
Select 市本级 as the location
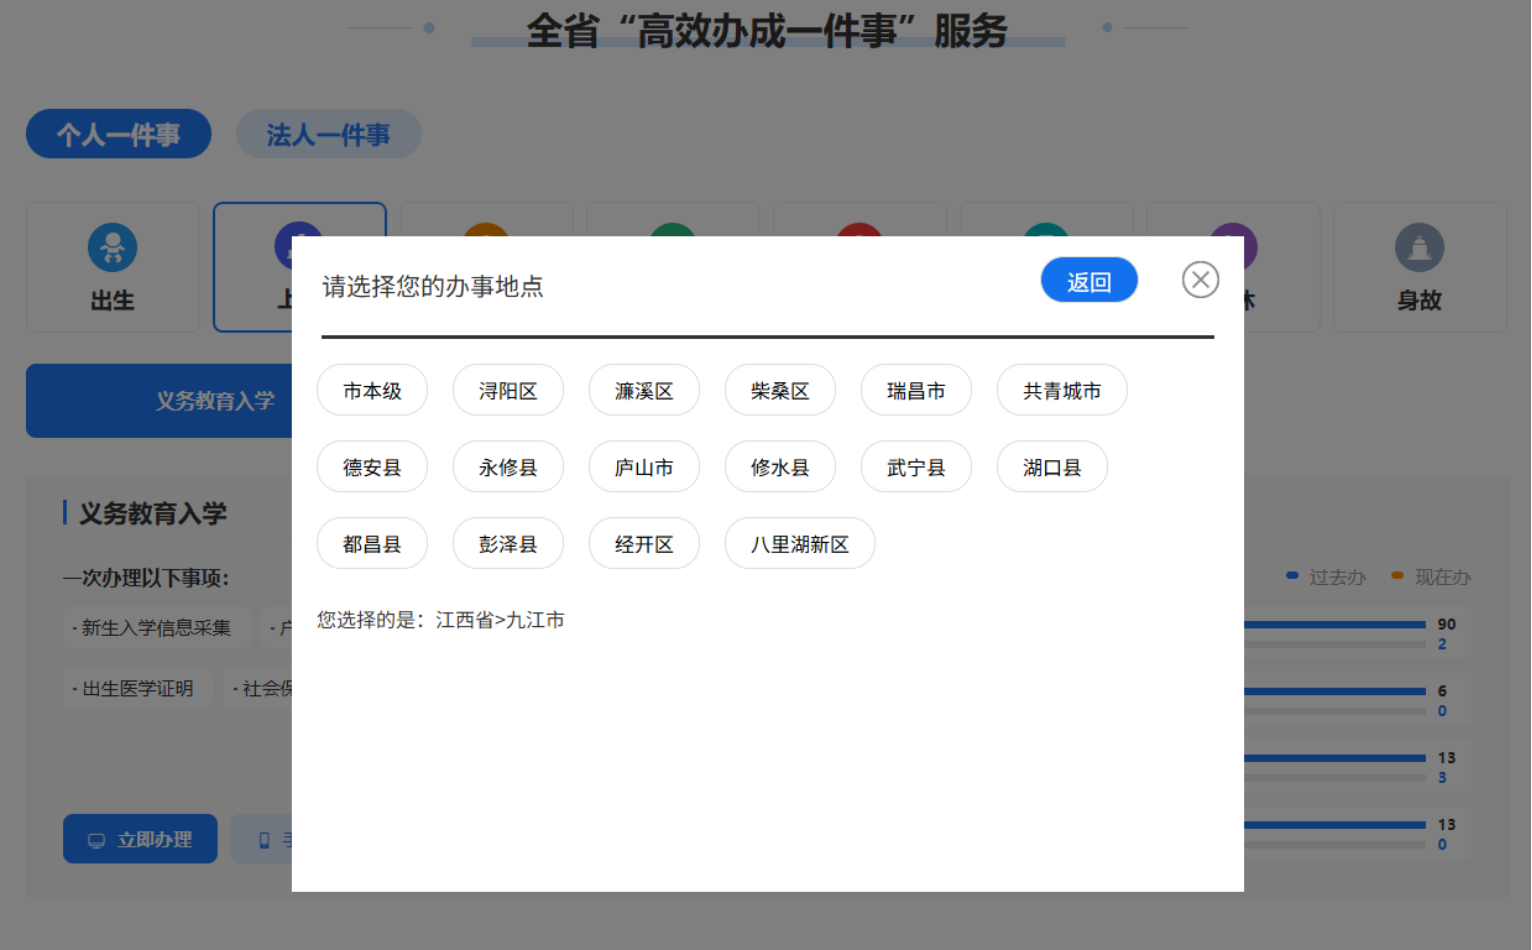coord(372,391)
